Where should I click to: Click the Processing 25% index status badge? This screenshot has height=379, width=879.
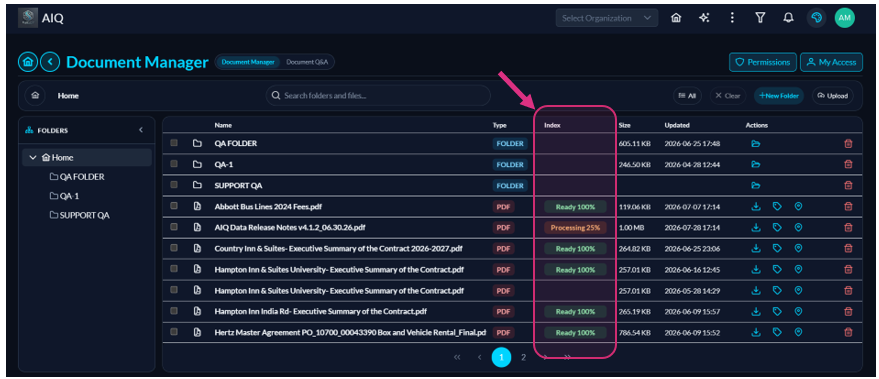(575, 228)
